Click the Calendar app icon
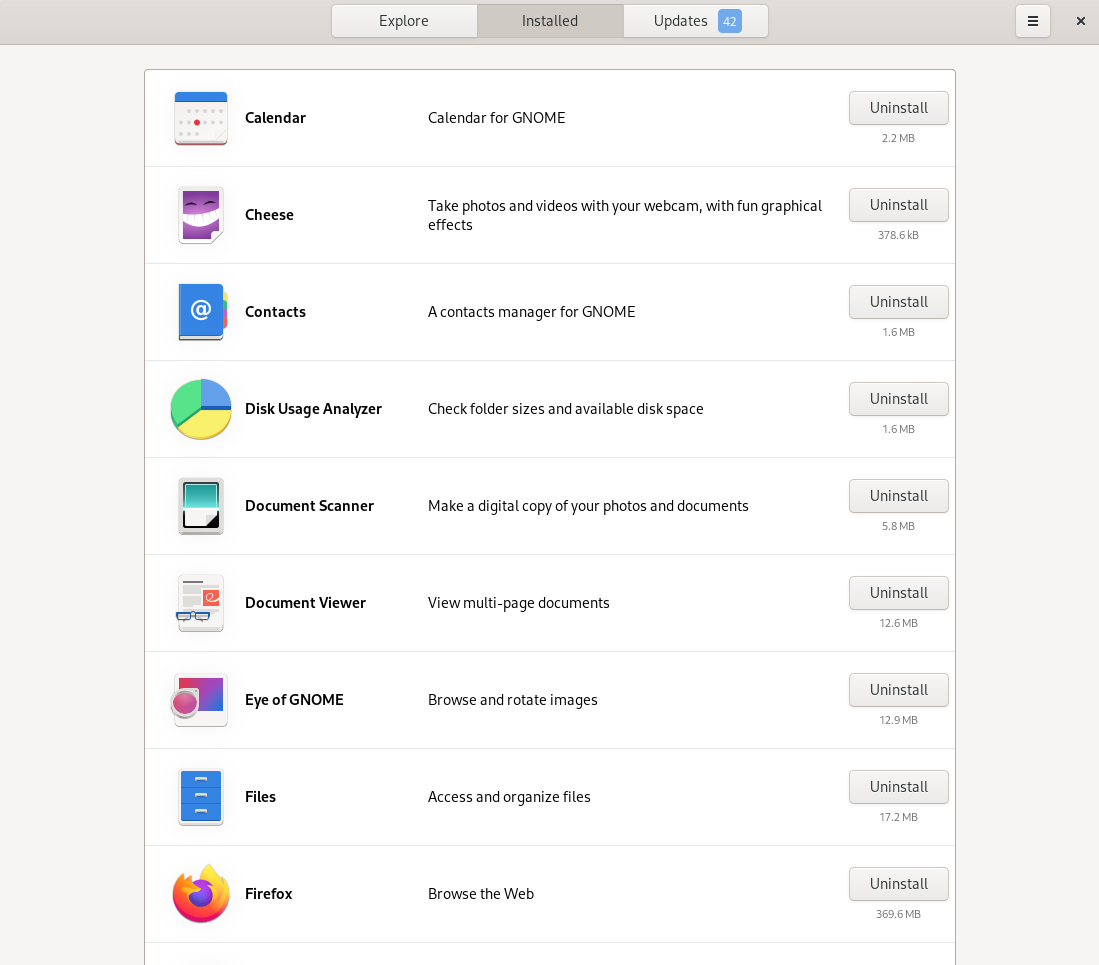Screen dimensions: 1099x965 click(200, 118)
